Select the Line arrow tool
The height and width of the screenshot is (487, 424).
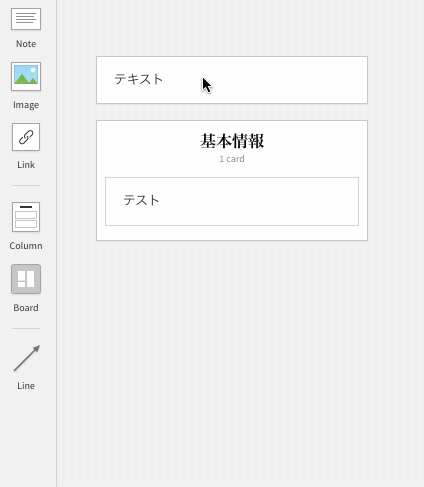tap(27, 358)
